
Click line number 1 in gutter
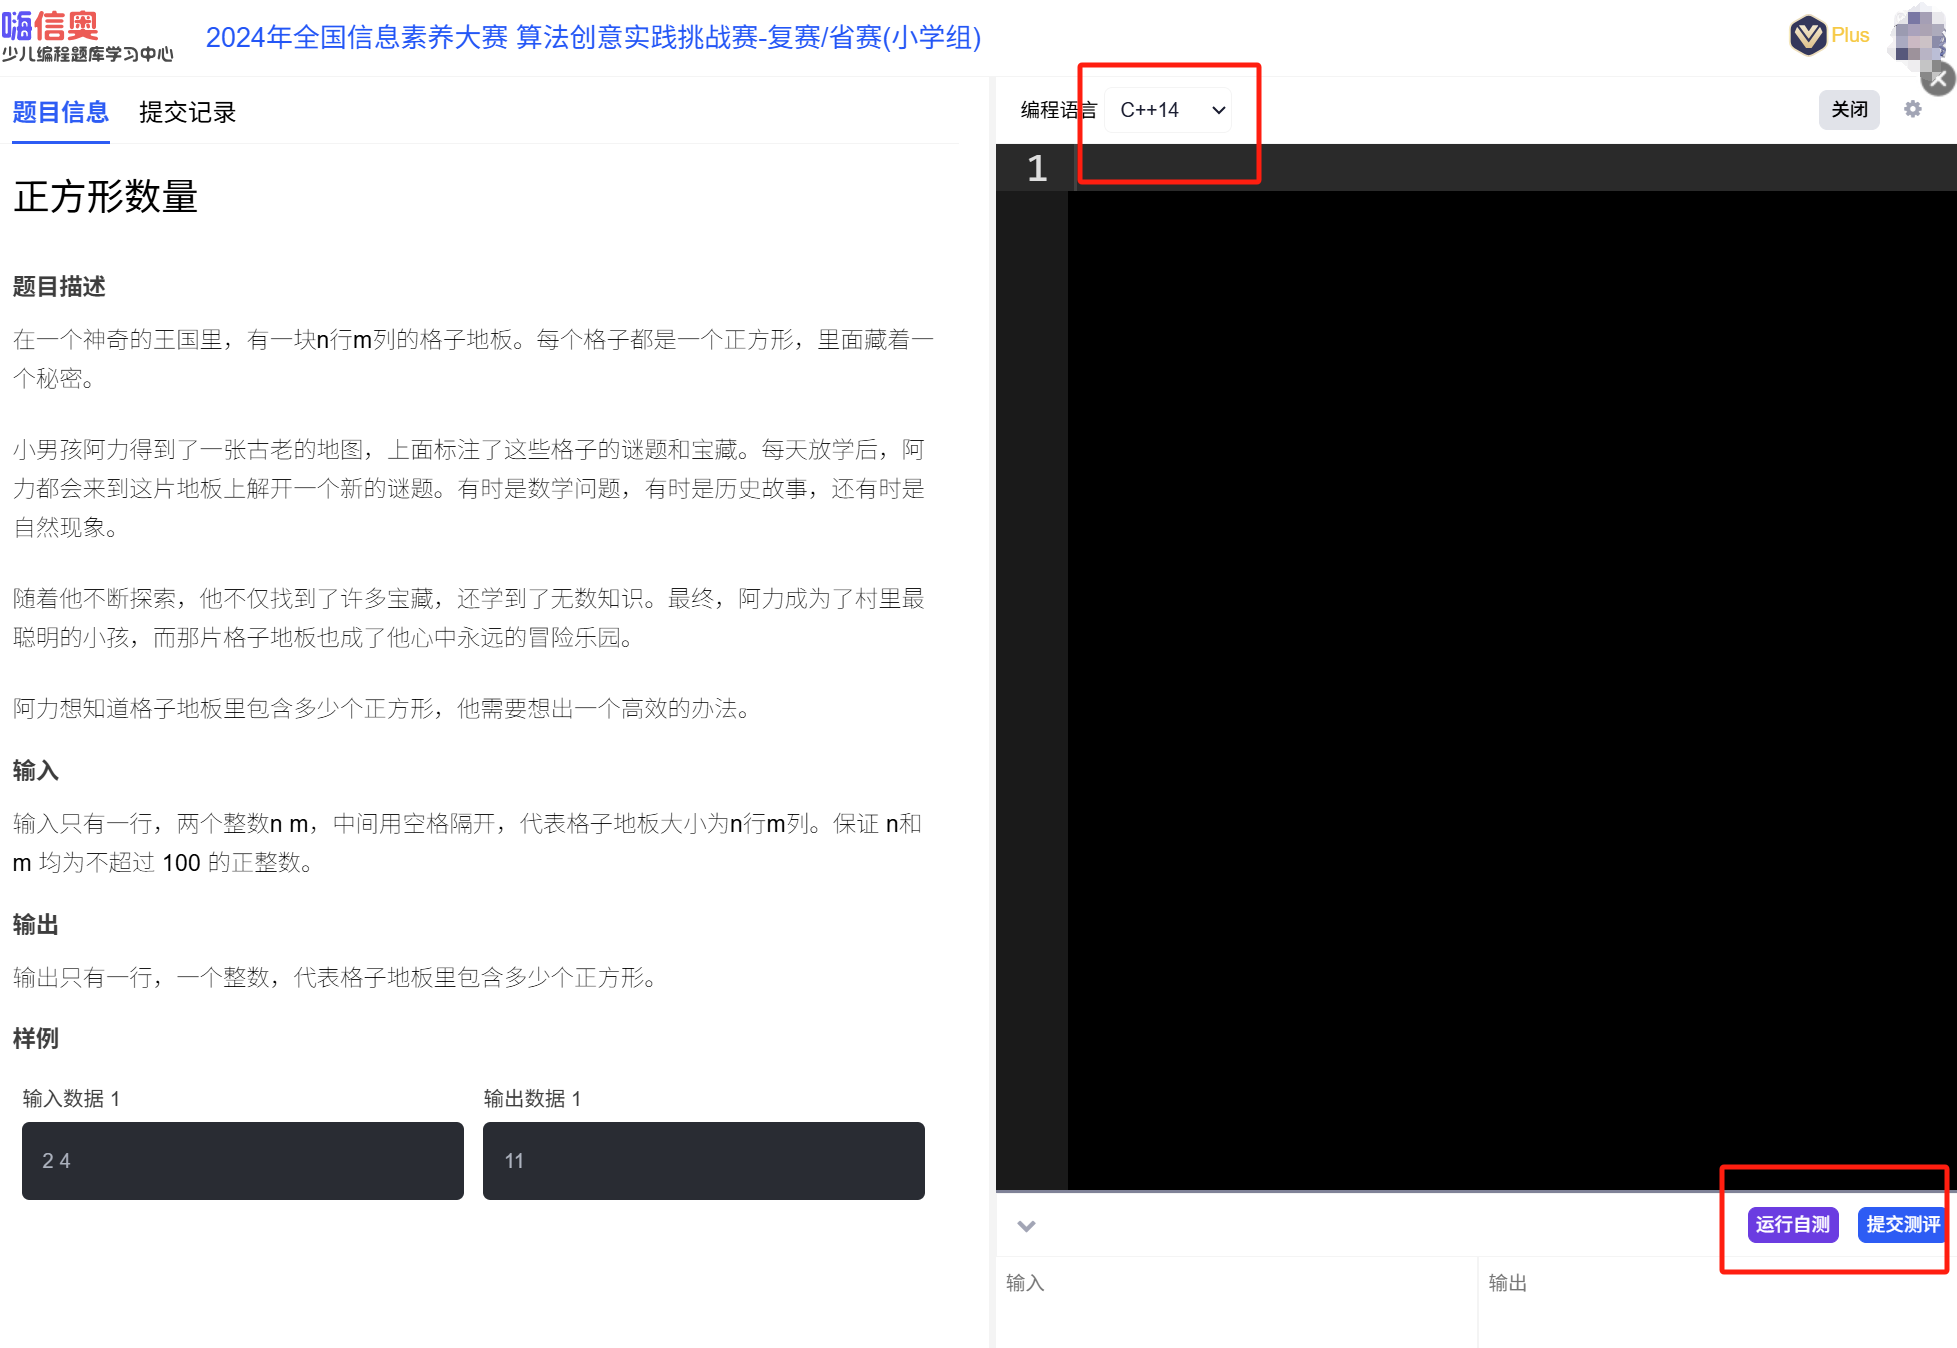pos(1036,168)
